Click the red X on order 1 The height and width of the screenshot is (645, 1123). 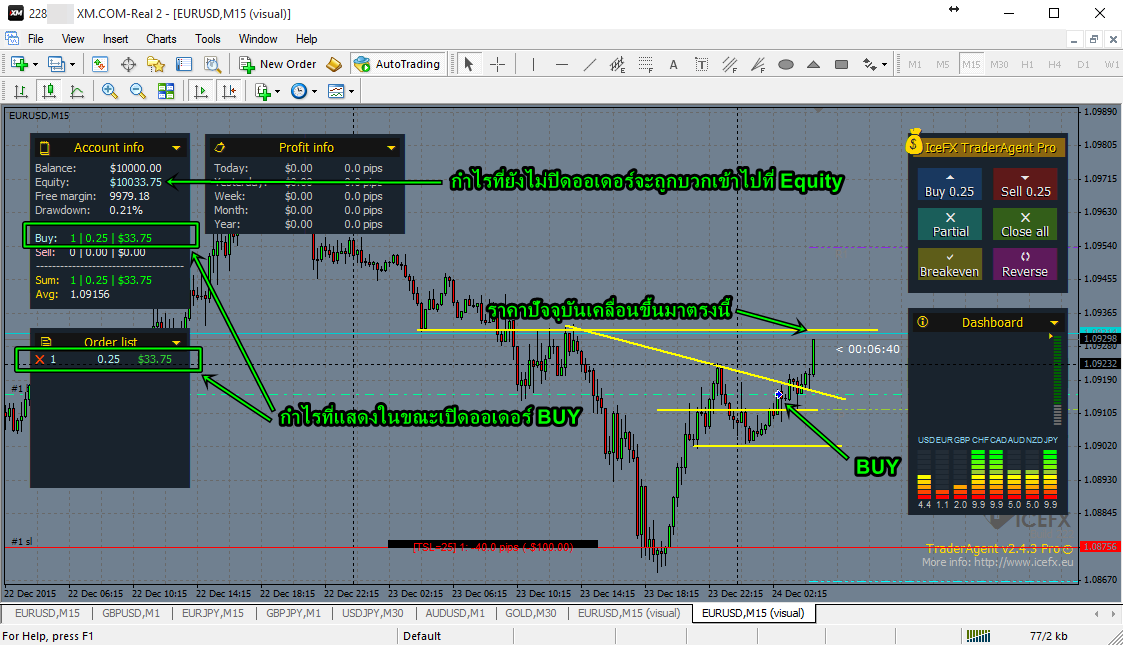pyautogui.click(x=40, y=359)
